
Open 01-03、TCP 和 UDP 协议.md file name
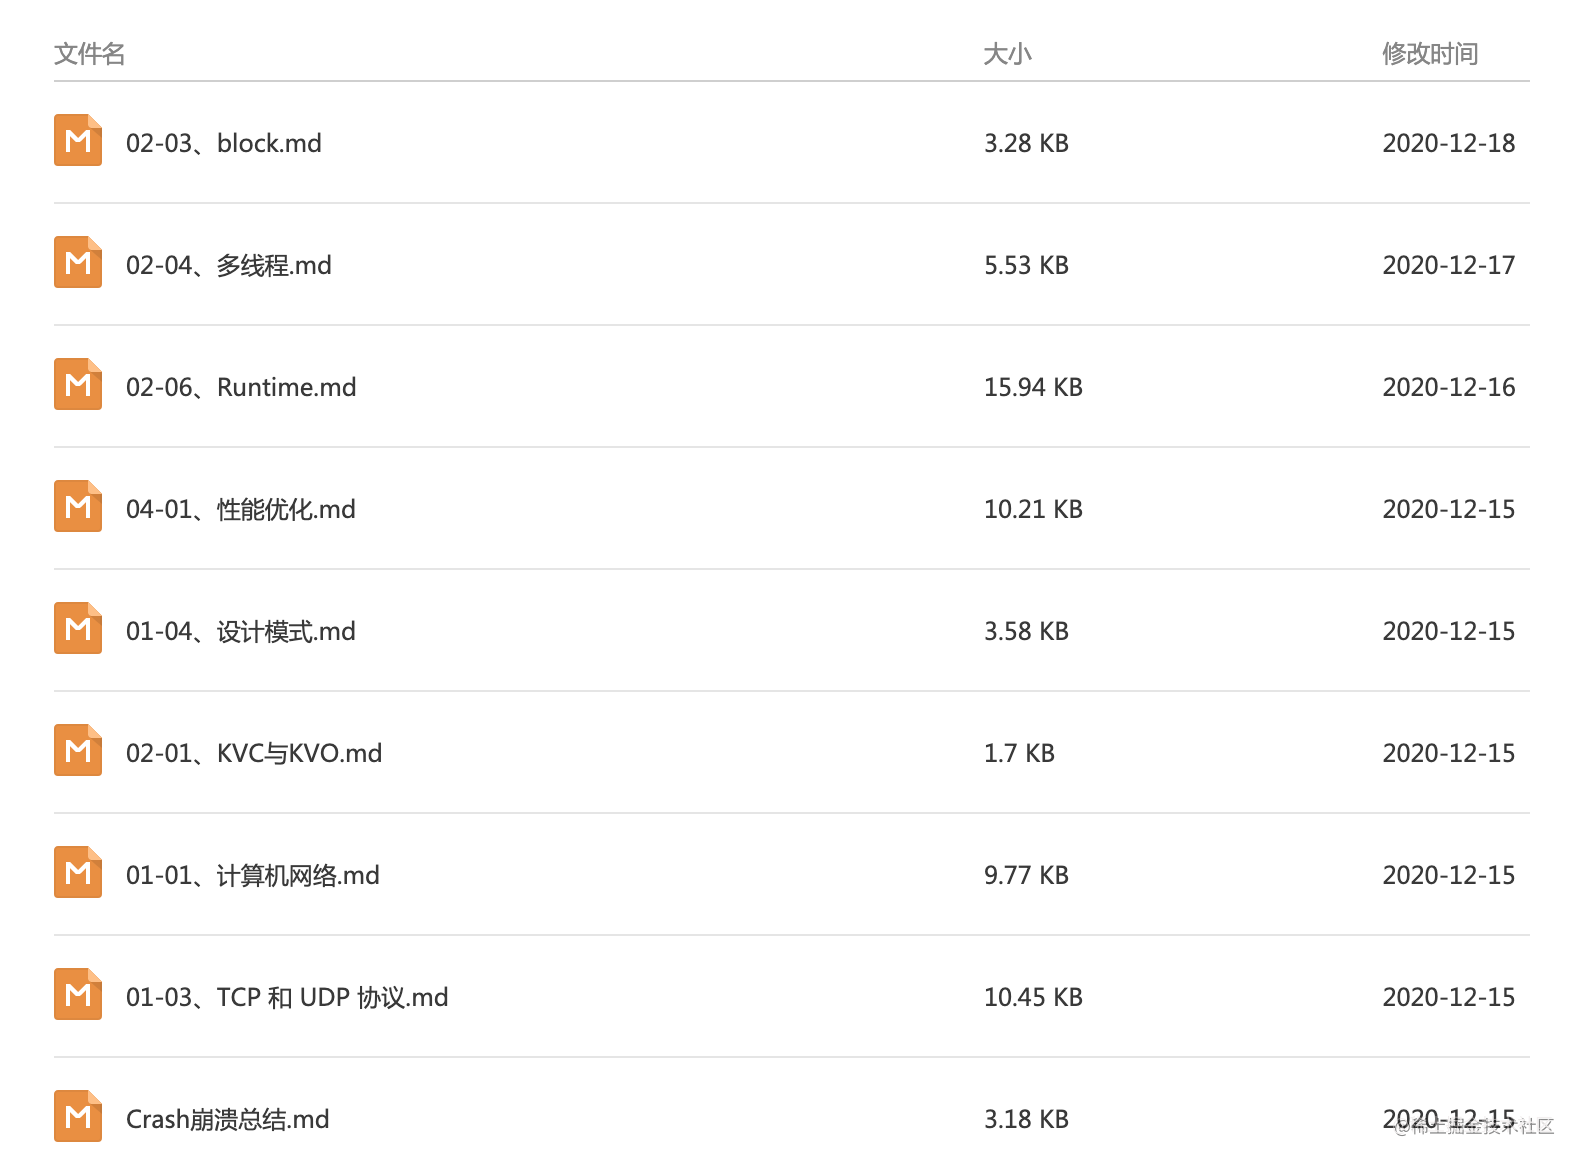[287, 997]
